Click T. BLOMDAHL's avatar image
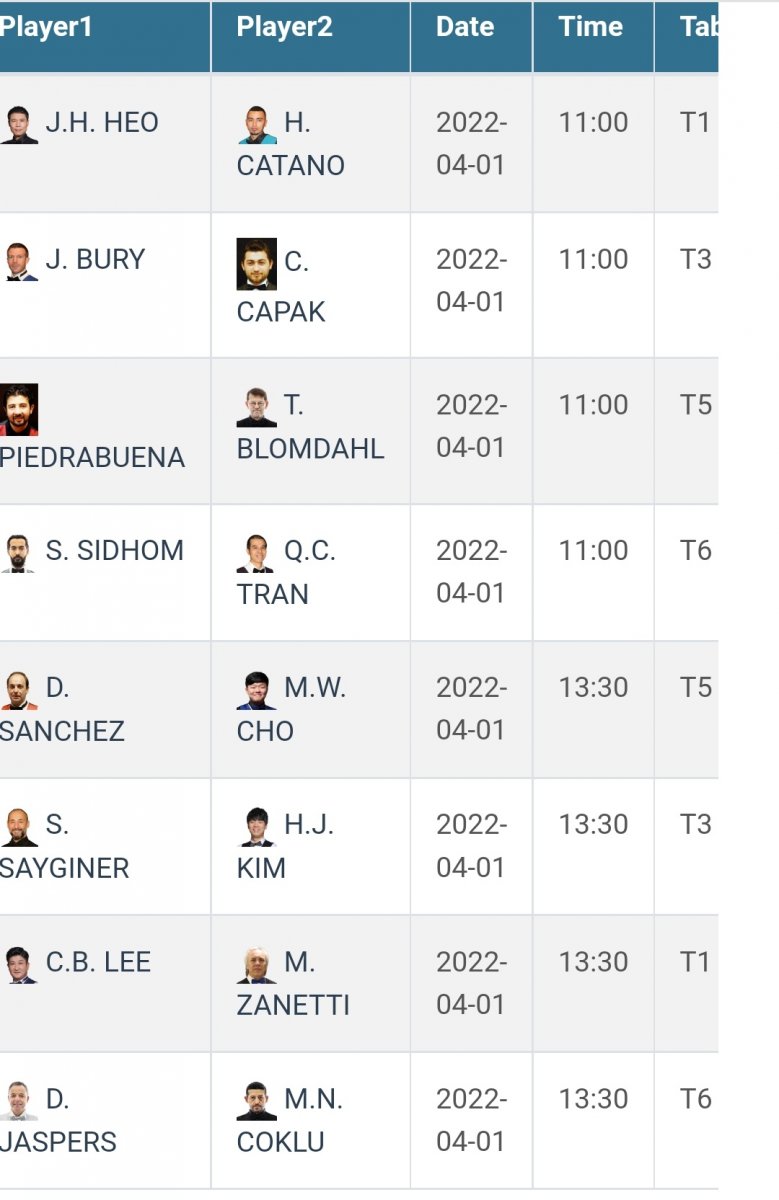This screenshot has height=1200, width=779. coord(257,407)
